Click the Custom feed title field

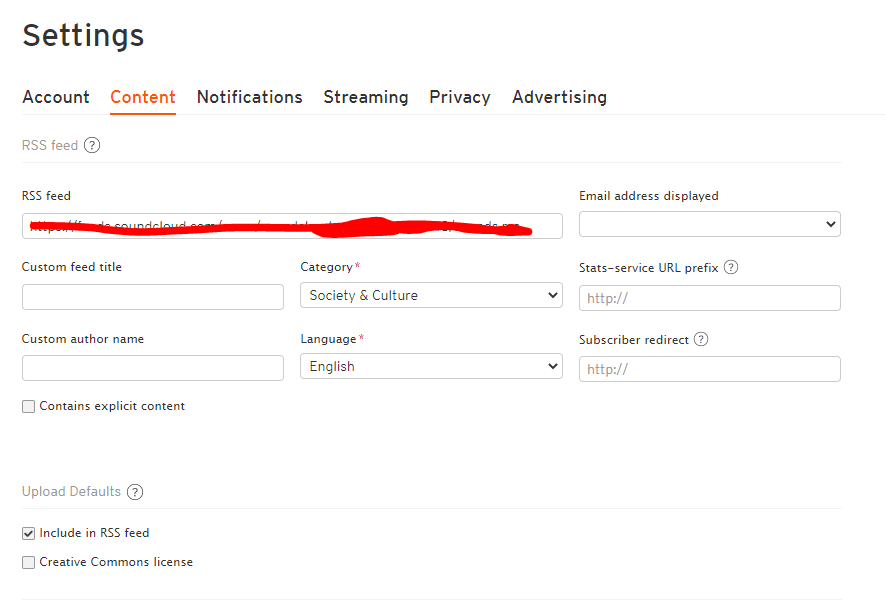152,297
